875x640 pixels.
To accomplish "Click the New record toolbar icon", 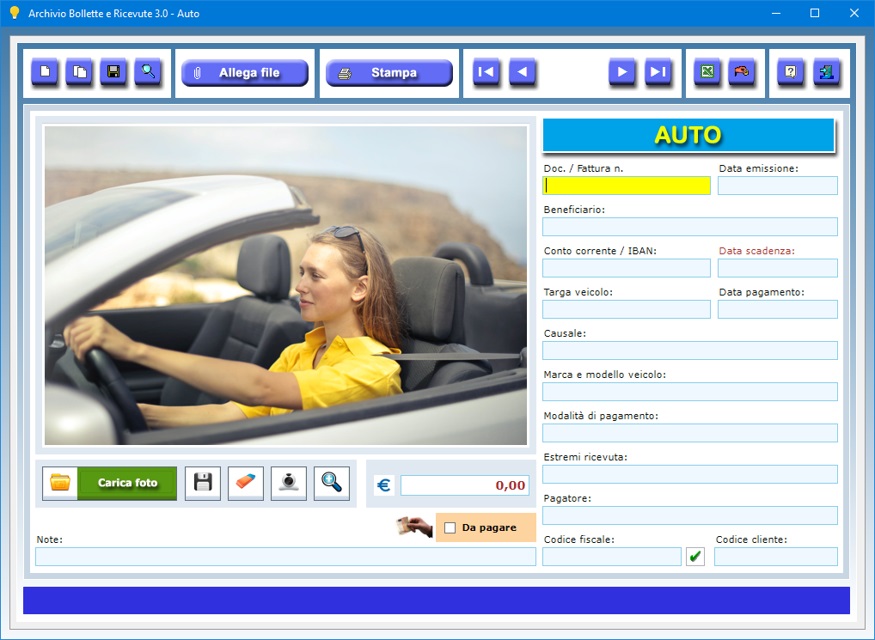I will [x=45, y=72].
